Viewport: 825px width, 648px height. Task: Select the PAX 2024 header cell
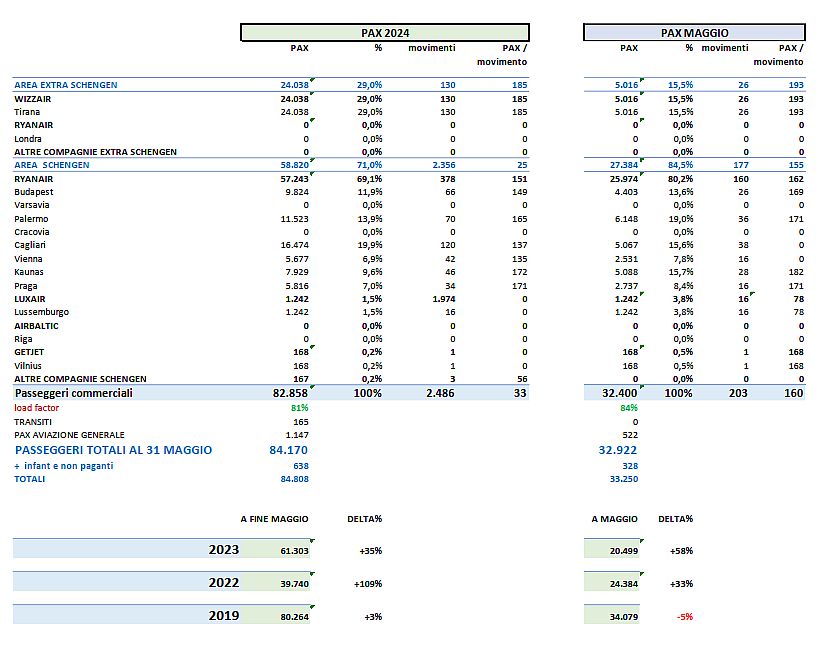tap(385, 33)
